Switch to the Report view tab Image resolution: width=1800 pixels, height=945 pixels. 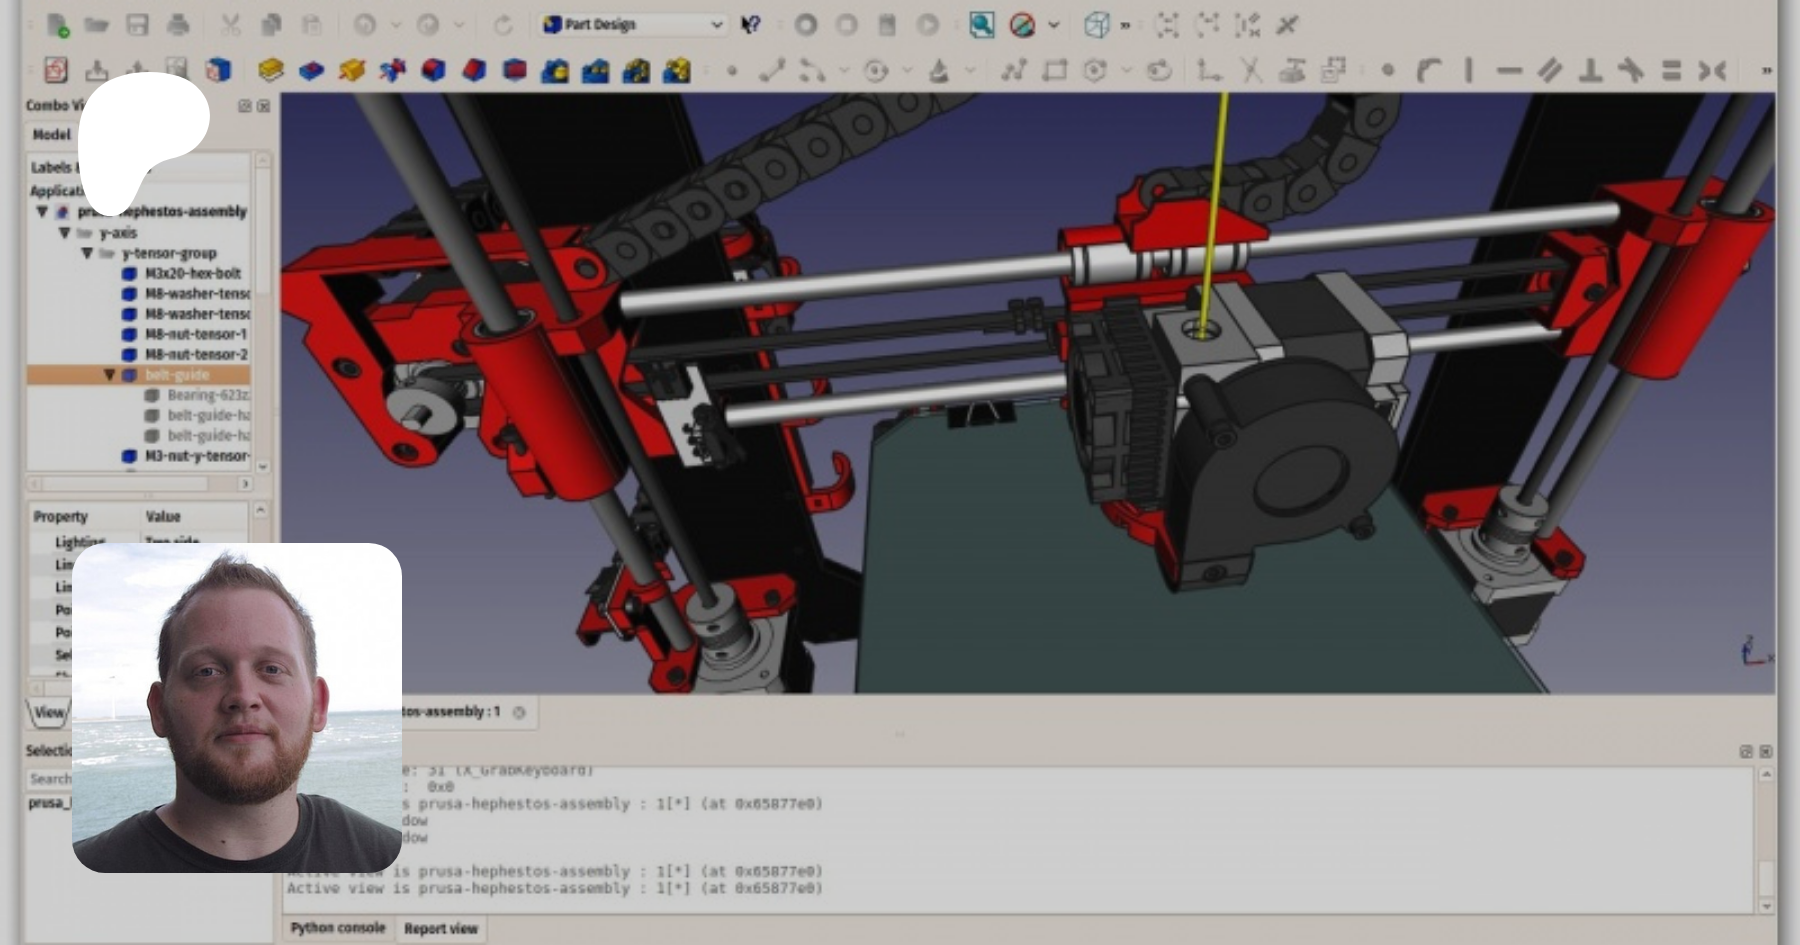[440, 928]
